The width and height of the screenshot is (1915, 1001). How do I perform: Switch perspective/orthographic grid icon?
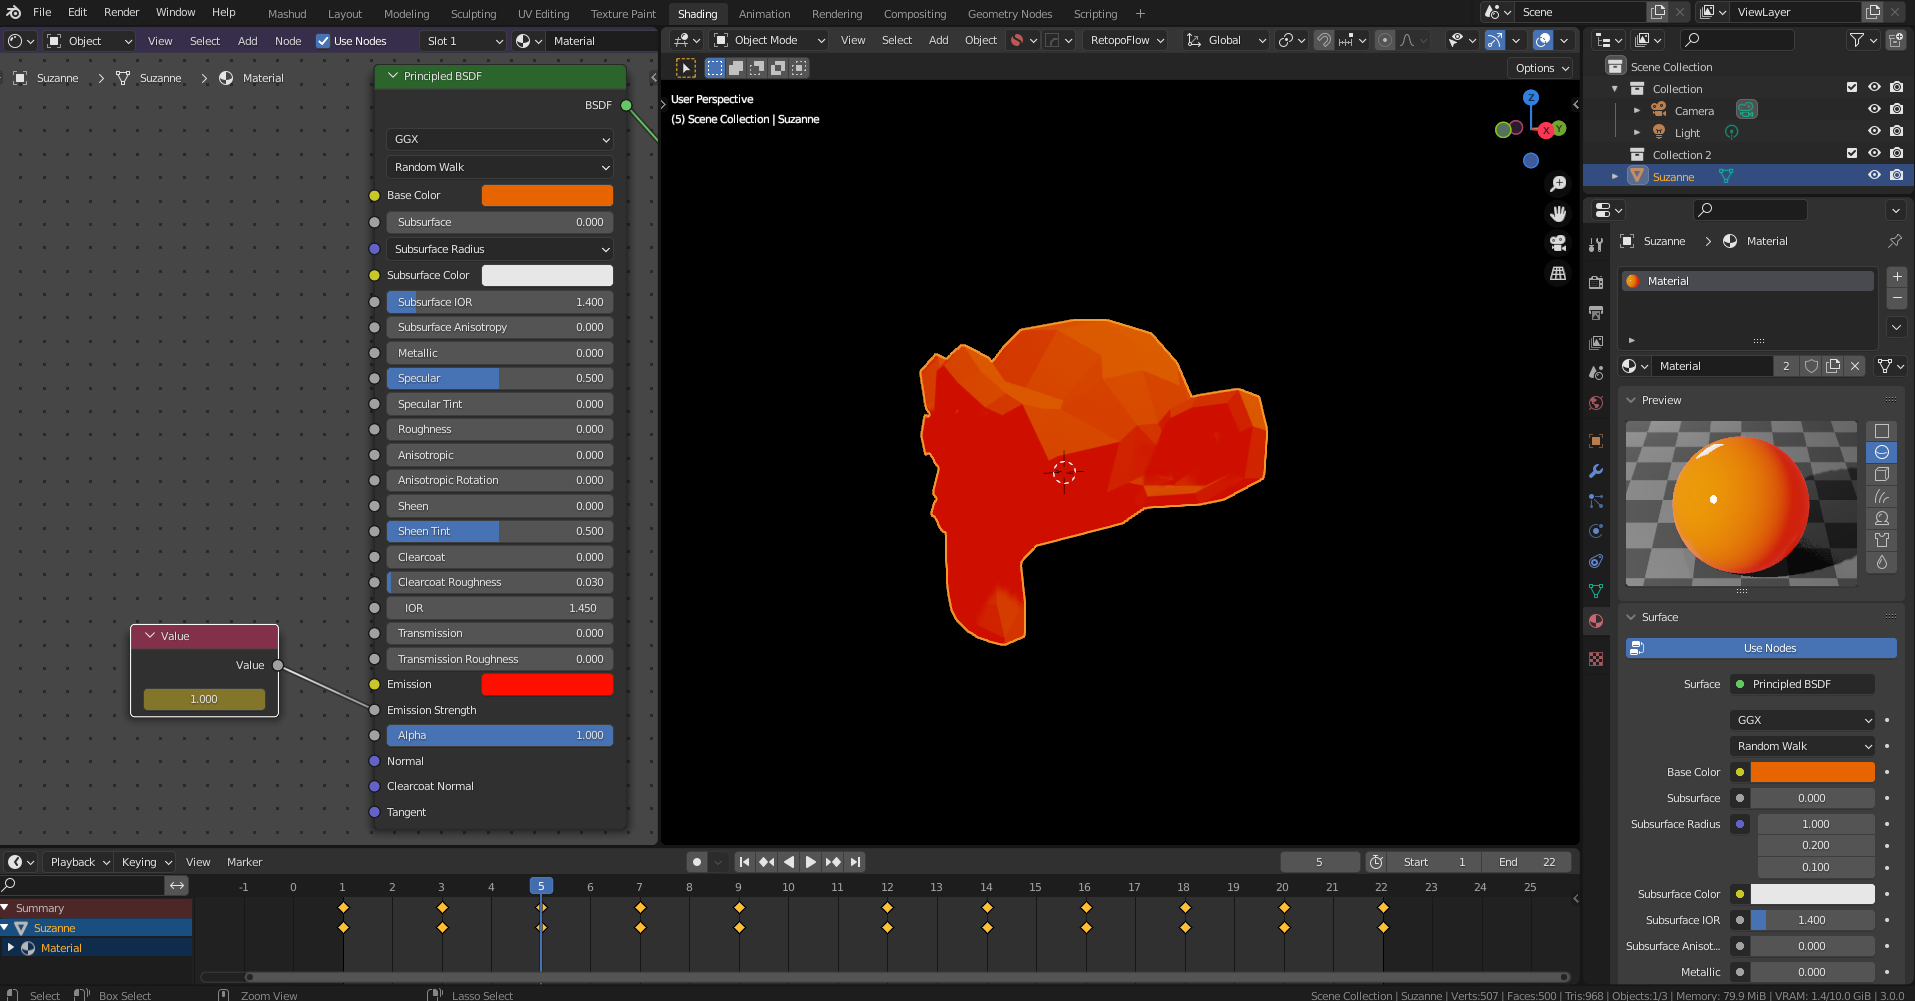coord(1558,273)
